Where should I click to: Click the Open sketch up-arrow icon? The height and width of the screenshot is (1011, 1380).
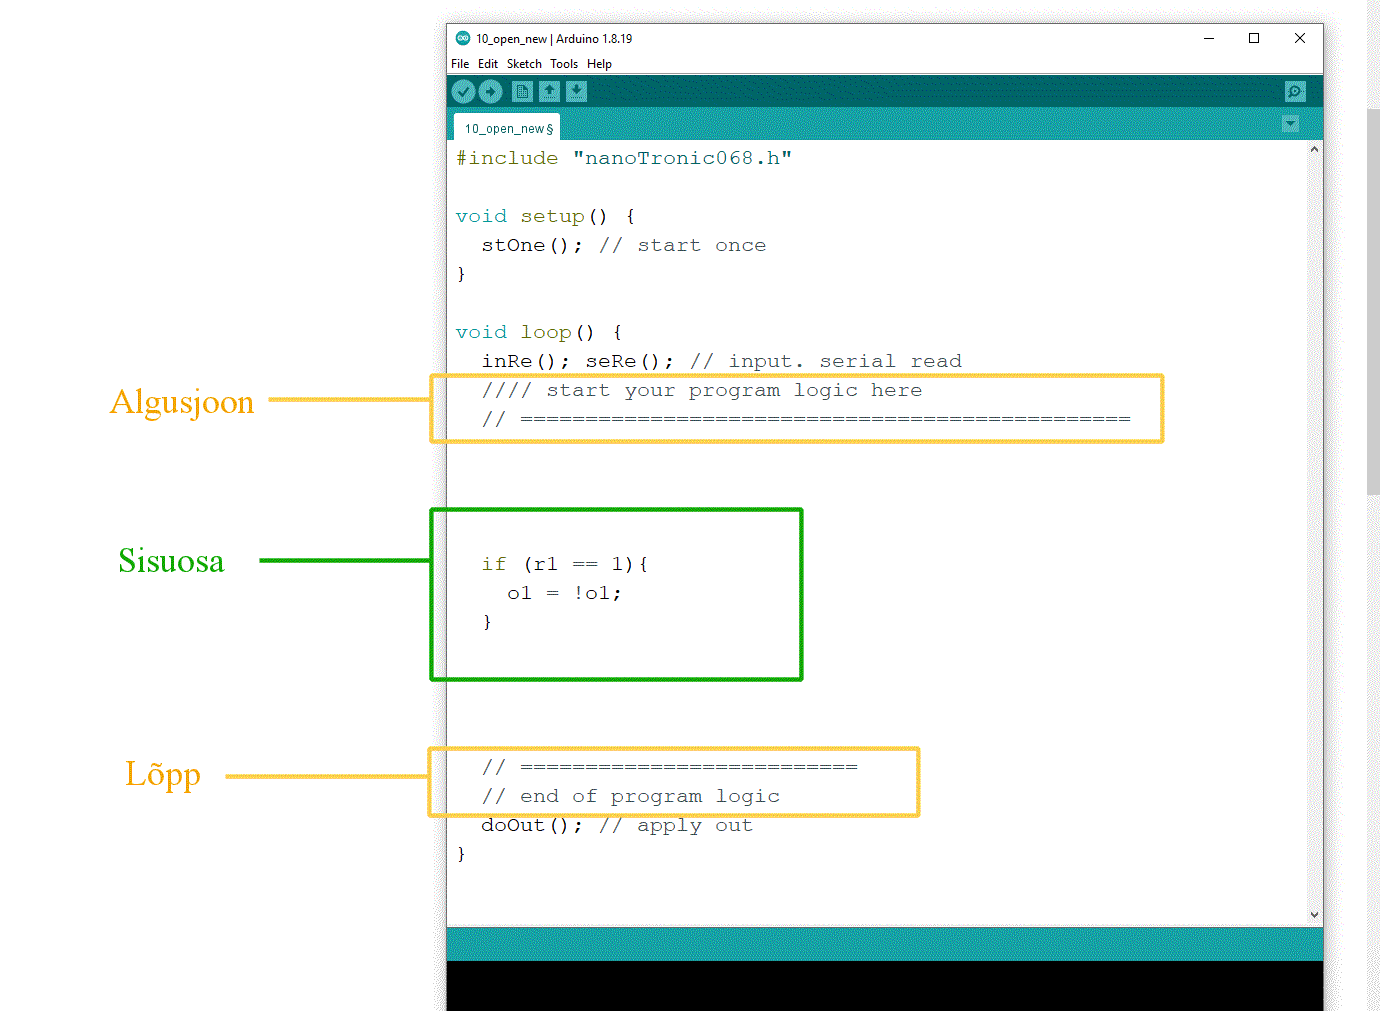click(549, 92)
